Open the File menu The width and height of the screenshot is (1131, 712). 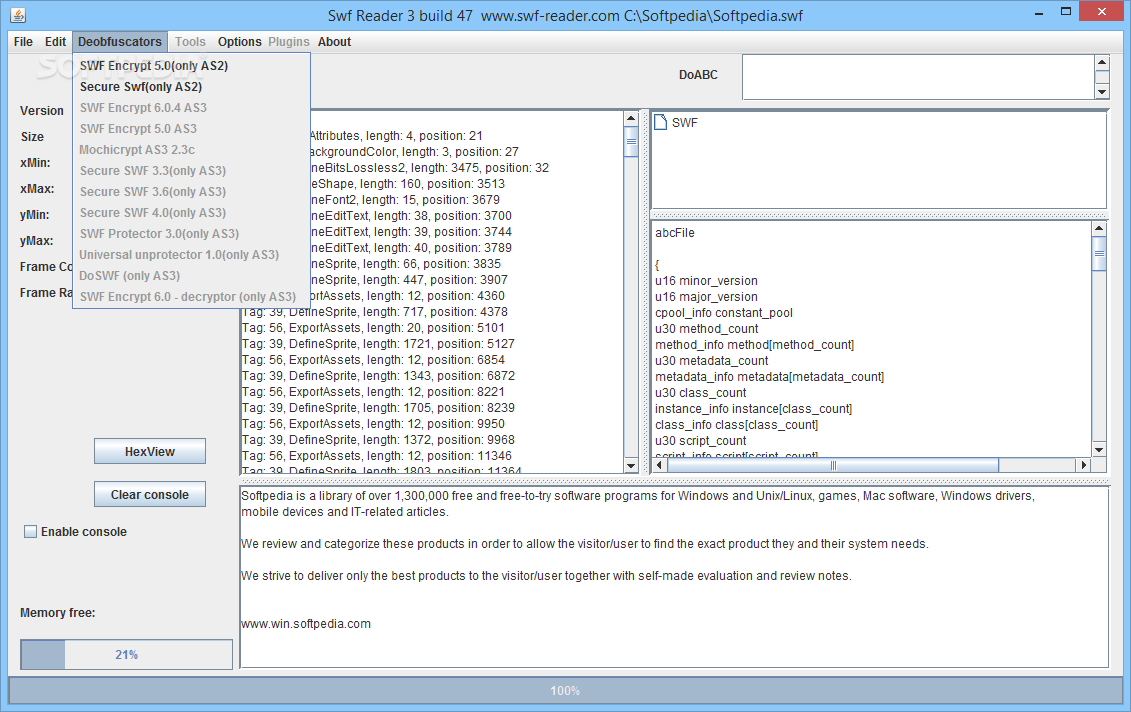[x=23, y=42]
